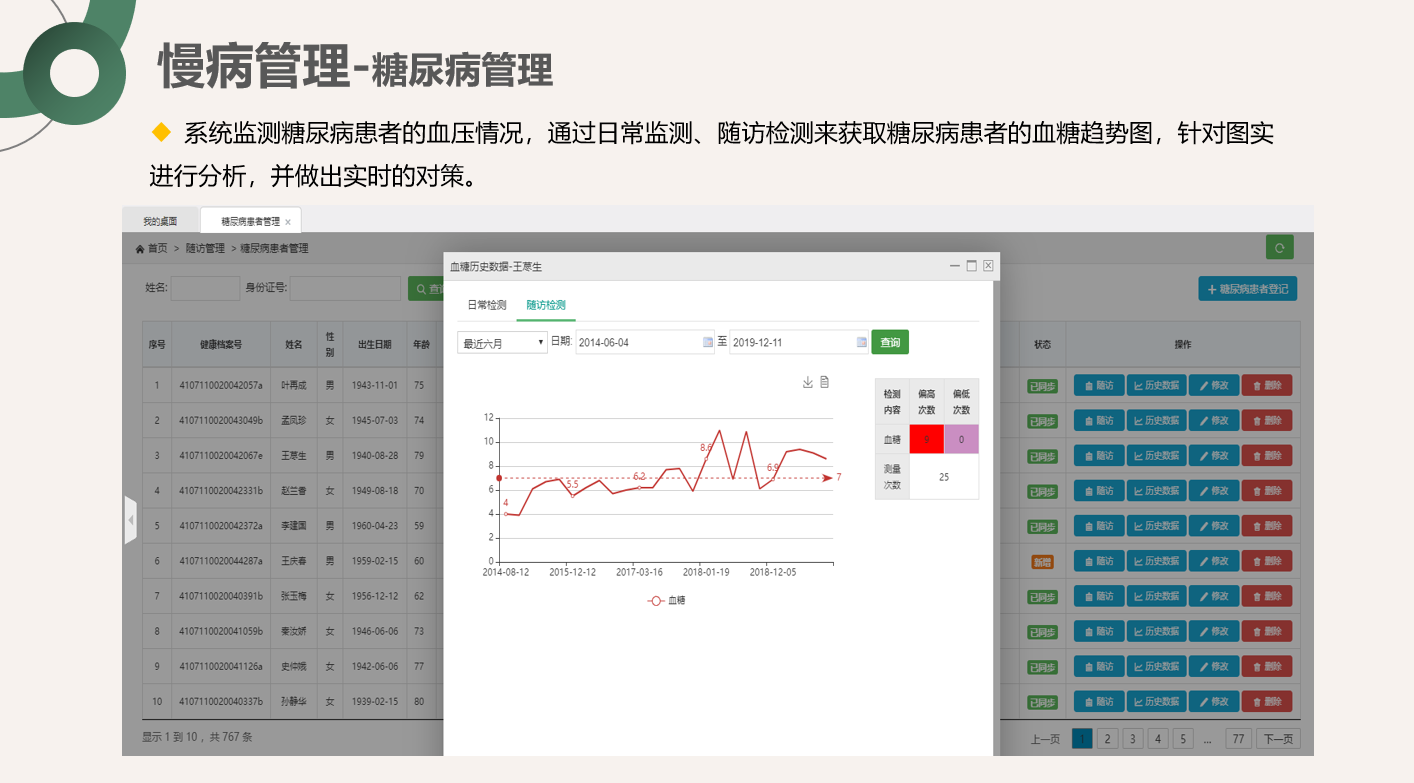Go to page 5 in pagination
The width and height of the screenshot is (1414, 783).
click(x=1183, y=739)
